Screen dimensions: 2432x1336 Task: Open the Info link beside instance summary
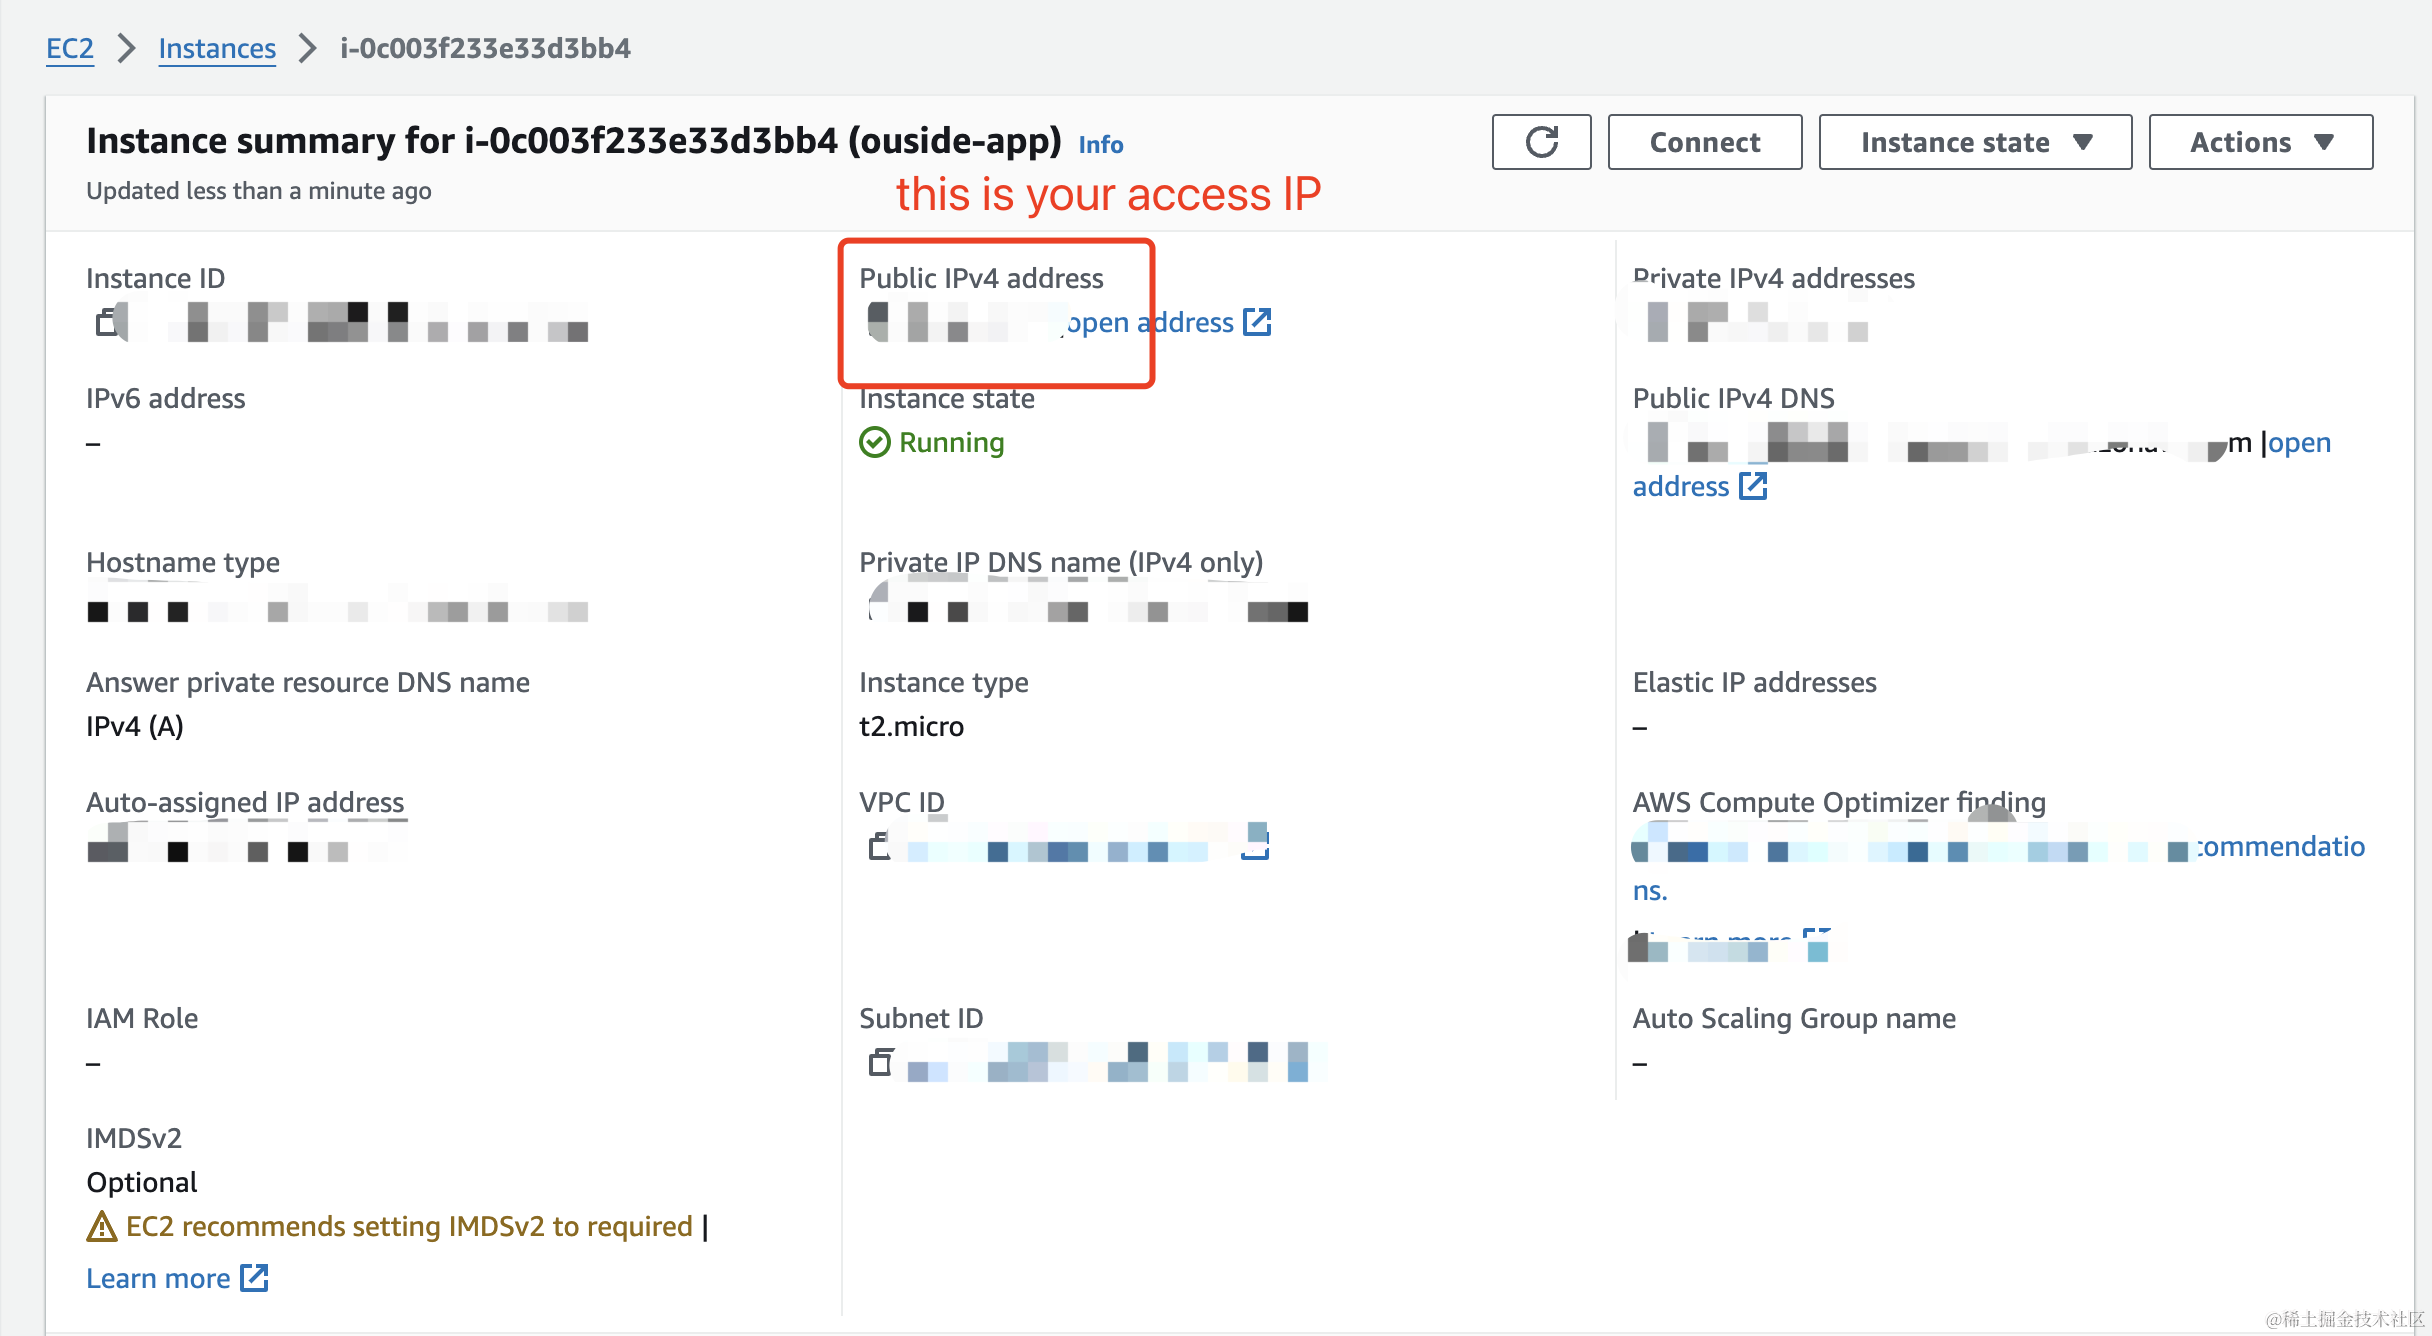pyautogui.click(x=1101, y=145)
